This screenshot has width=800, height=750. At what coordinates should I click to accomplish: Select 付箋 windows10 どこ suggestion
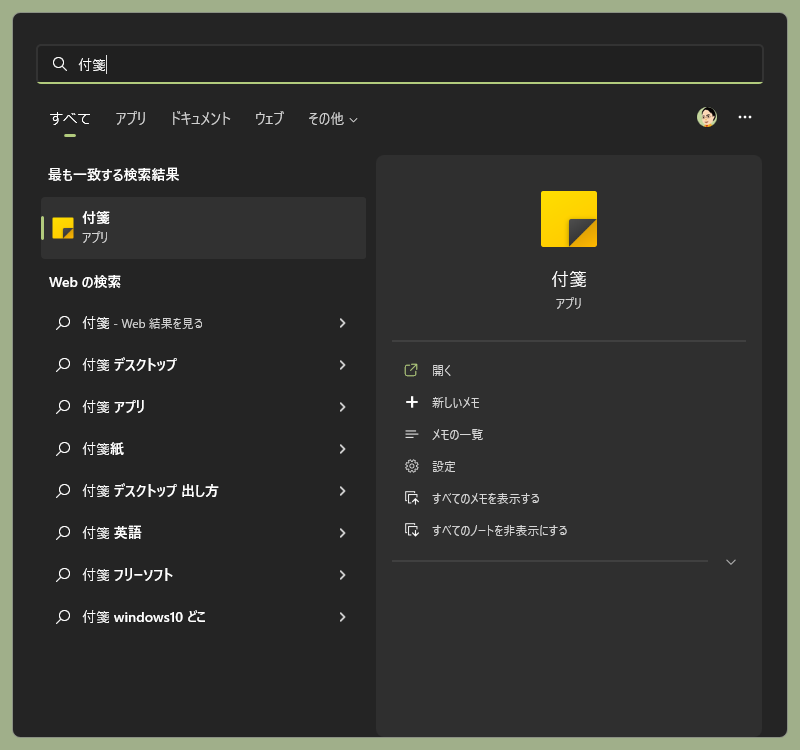click(x=204, y=617)
